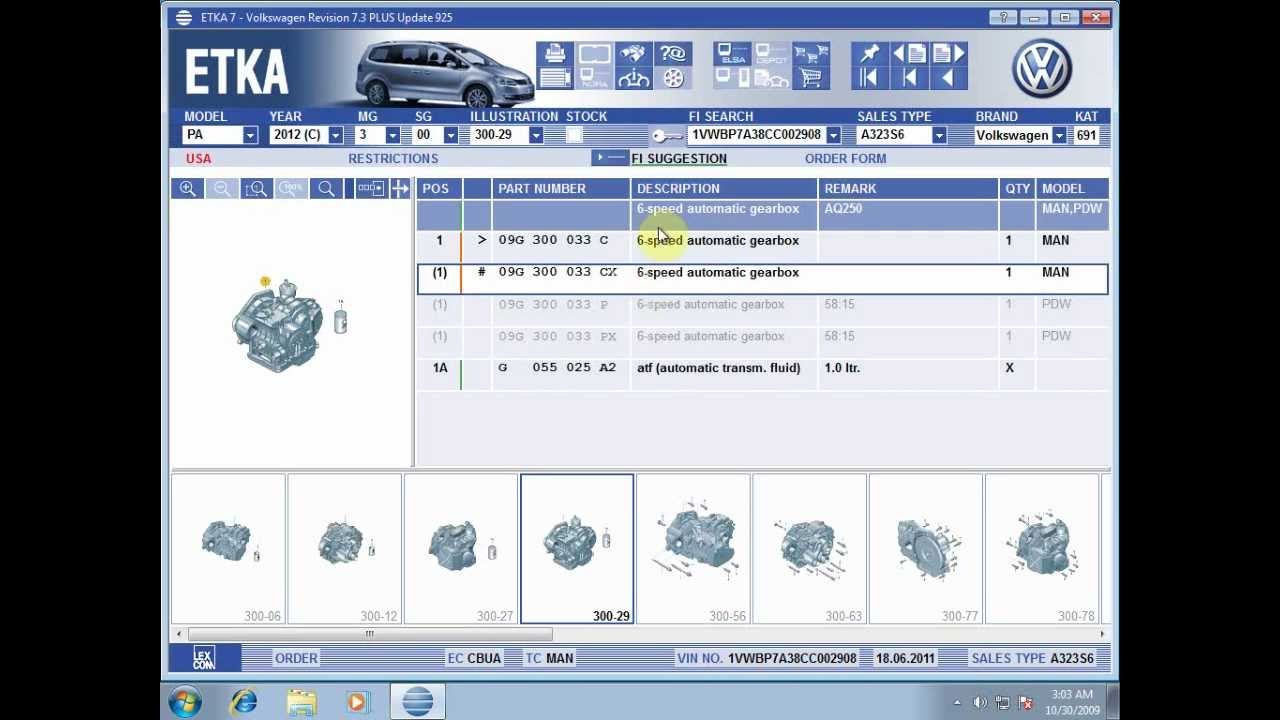Image resolution: width=1280 pixels, height=720 pixels.
Task: Open the binoculars search tool
Action: pos(633,54)
